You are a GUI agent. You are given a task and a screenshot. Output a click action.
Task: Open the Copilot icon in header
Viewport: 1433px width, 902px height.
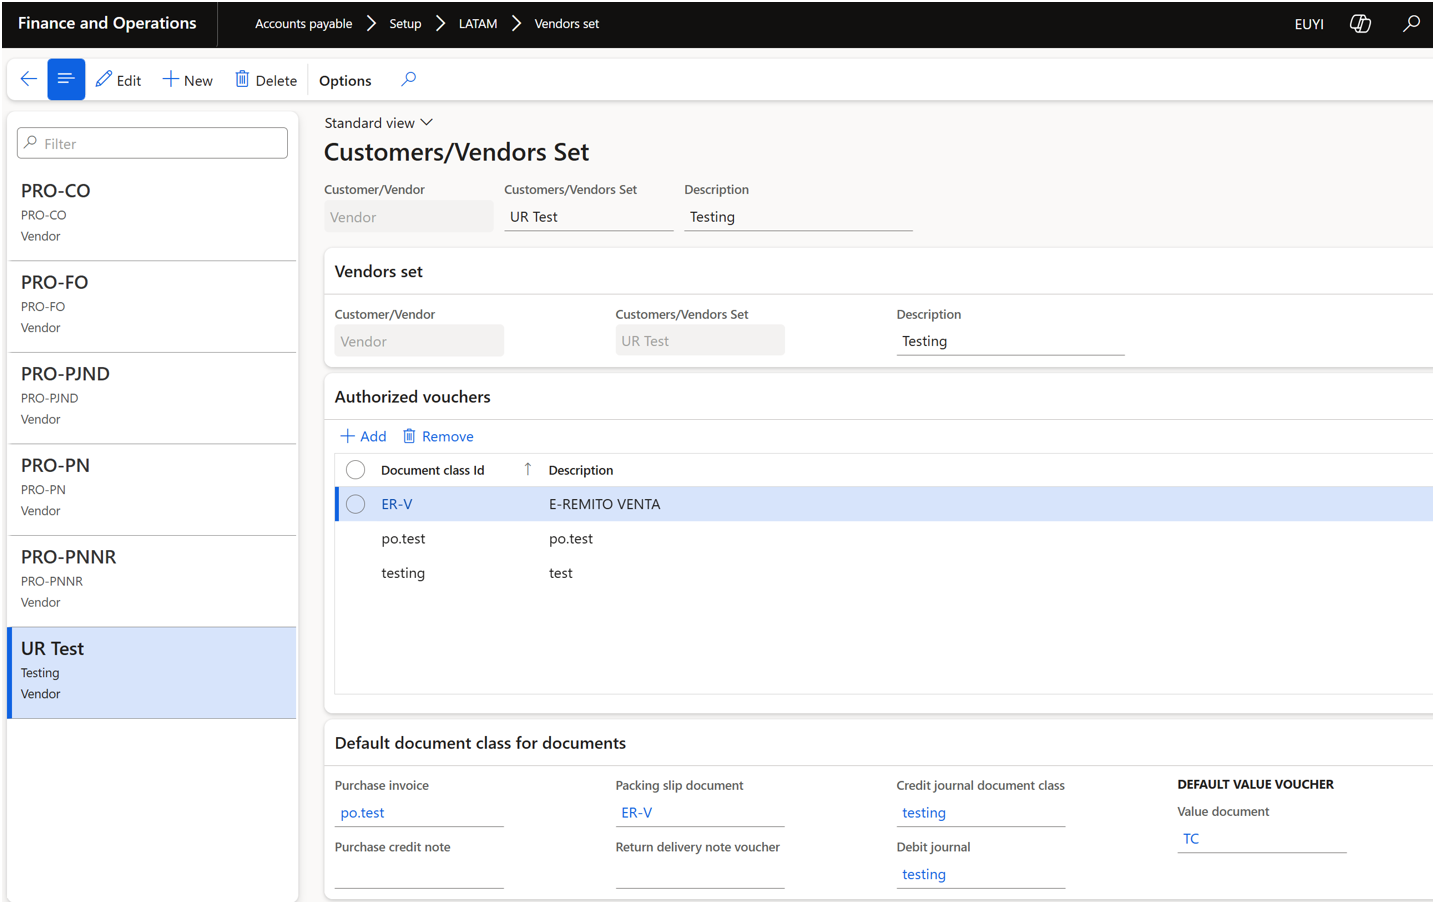point(1360,24)
